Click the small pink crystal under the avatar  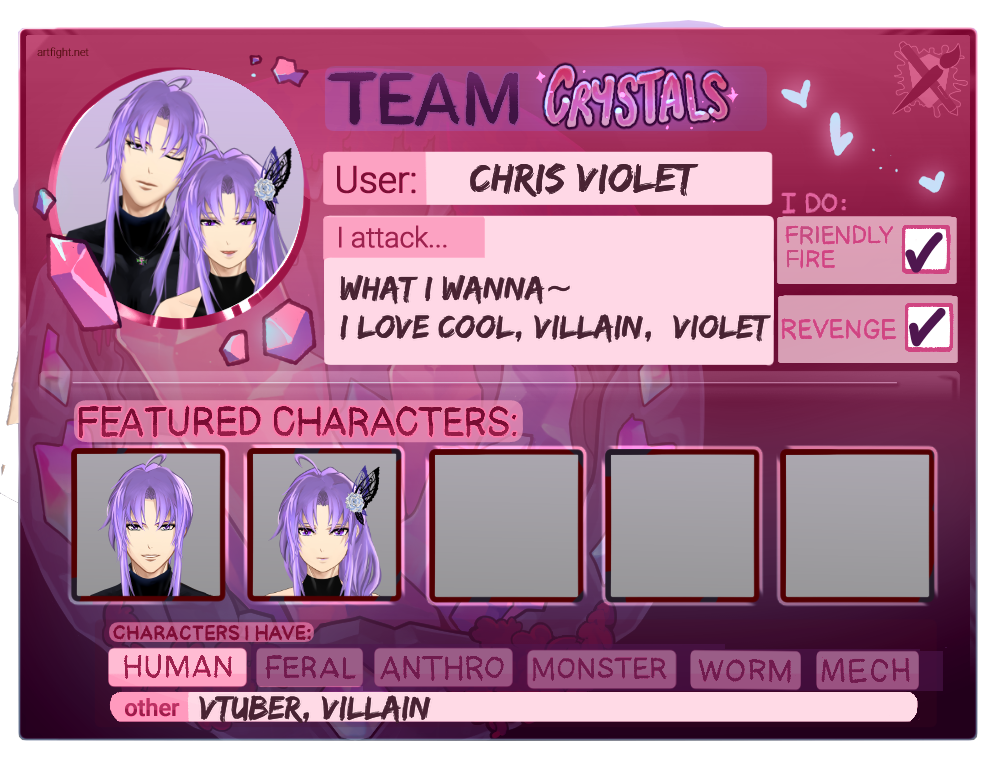(x=235, y=348)
